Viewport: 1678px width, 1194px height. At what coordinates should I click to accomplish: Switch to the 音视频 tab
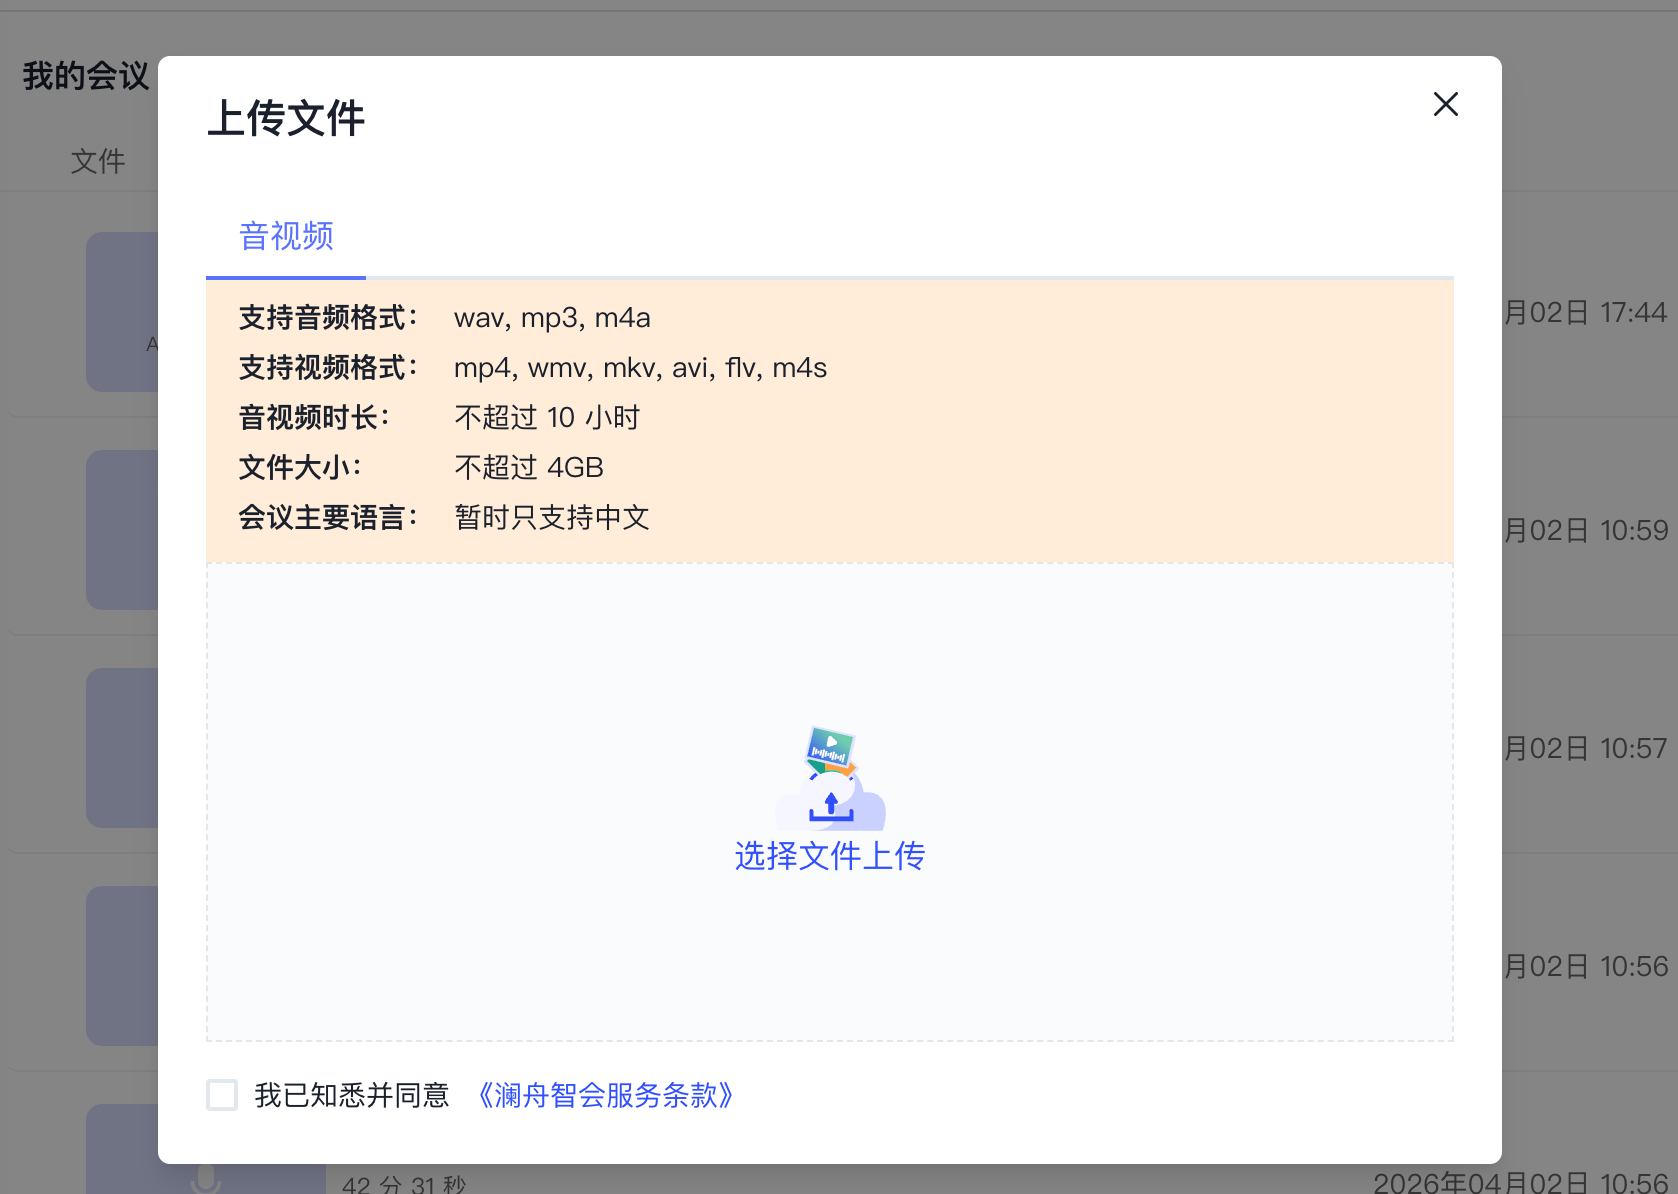coord(286,236)
